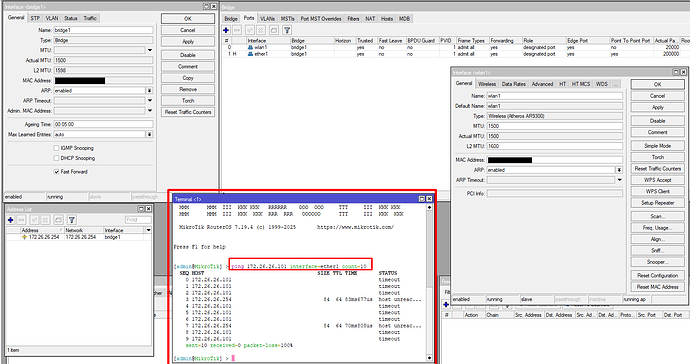Click OK in bridge1 window

coord(188,18)
